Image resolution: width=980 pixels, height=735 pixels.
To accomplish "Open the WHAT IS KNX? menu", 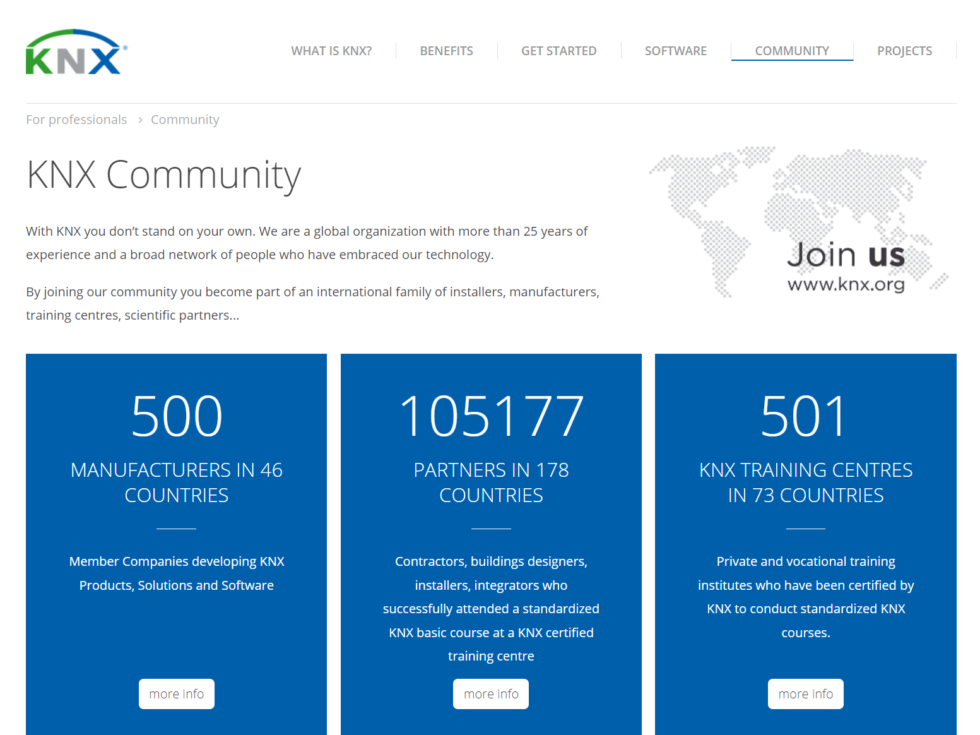I will pos(331,51).
